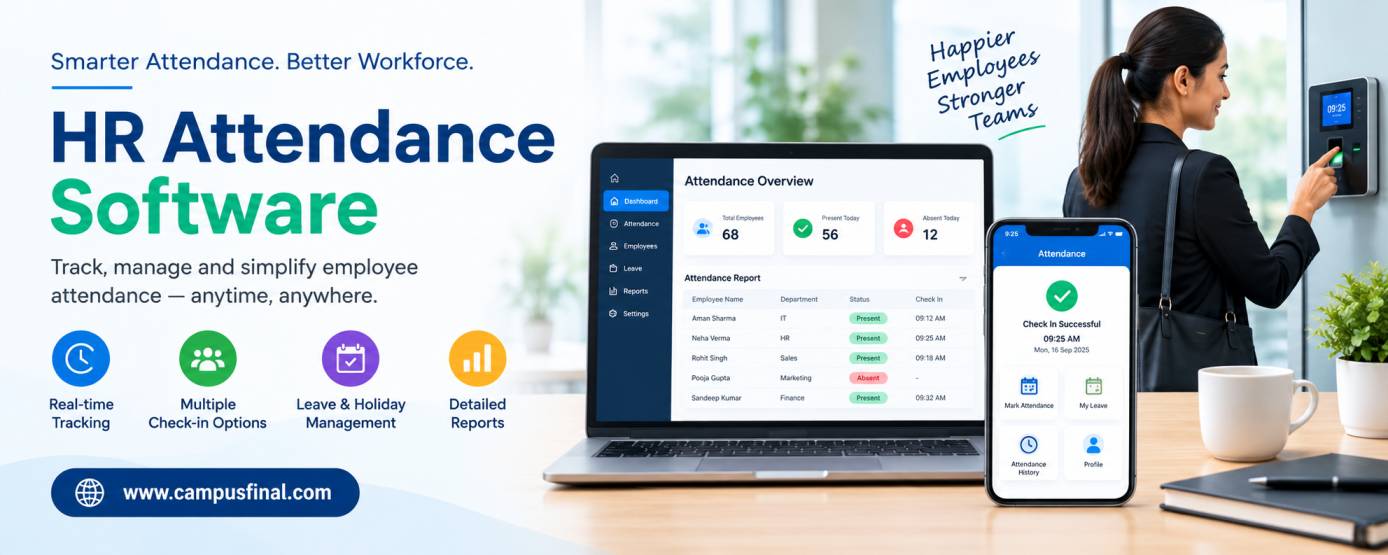Click the 09:18 AM check-in time
The height and width of the screenshot is (555, 1388).
point(930,358)
